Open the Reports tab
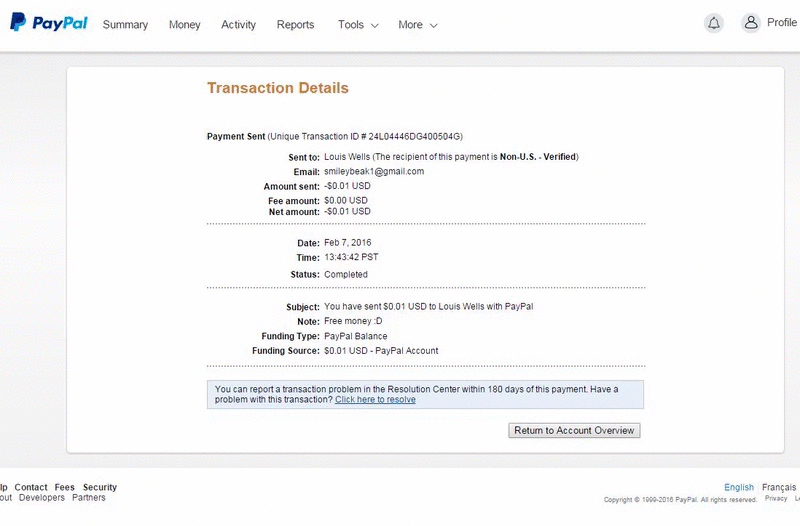Screen dimensions: 800x526 point(295,24)
